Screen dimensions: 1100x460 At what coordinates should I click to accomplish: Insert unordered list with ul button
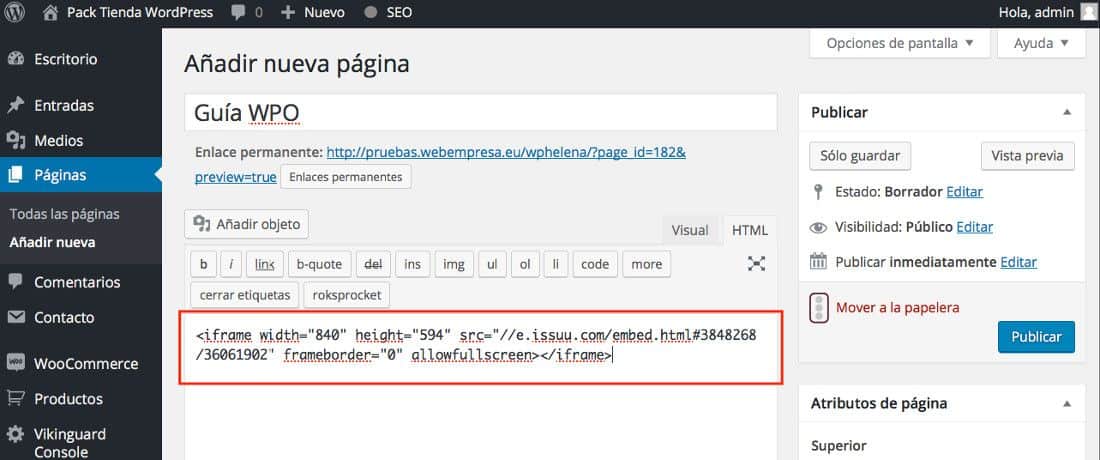(492, 264)
